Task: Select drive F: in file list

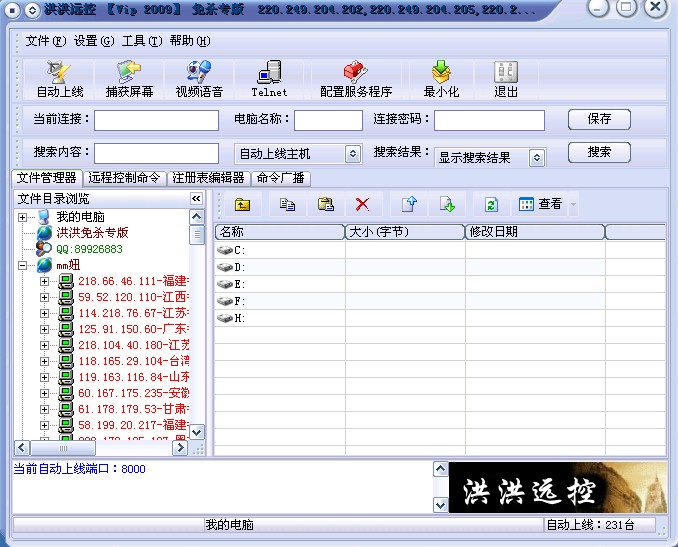Action: pyautogui.click(x=231, y=301)
